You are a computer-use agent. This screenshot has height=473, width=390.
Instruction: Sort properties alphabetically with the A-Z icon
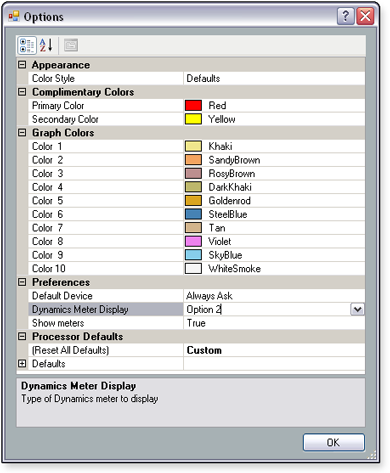[46, 45]
